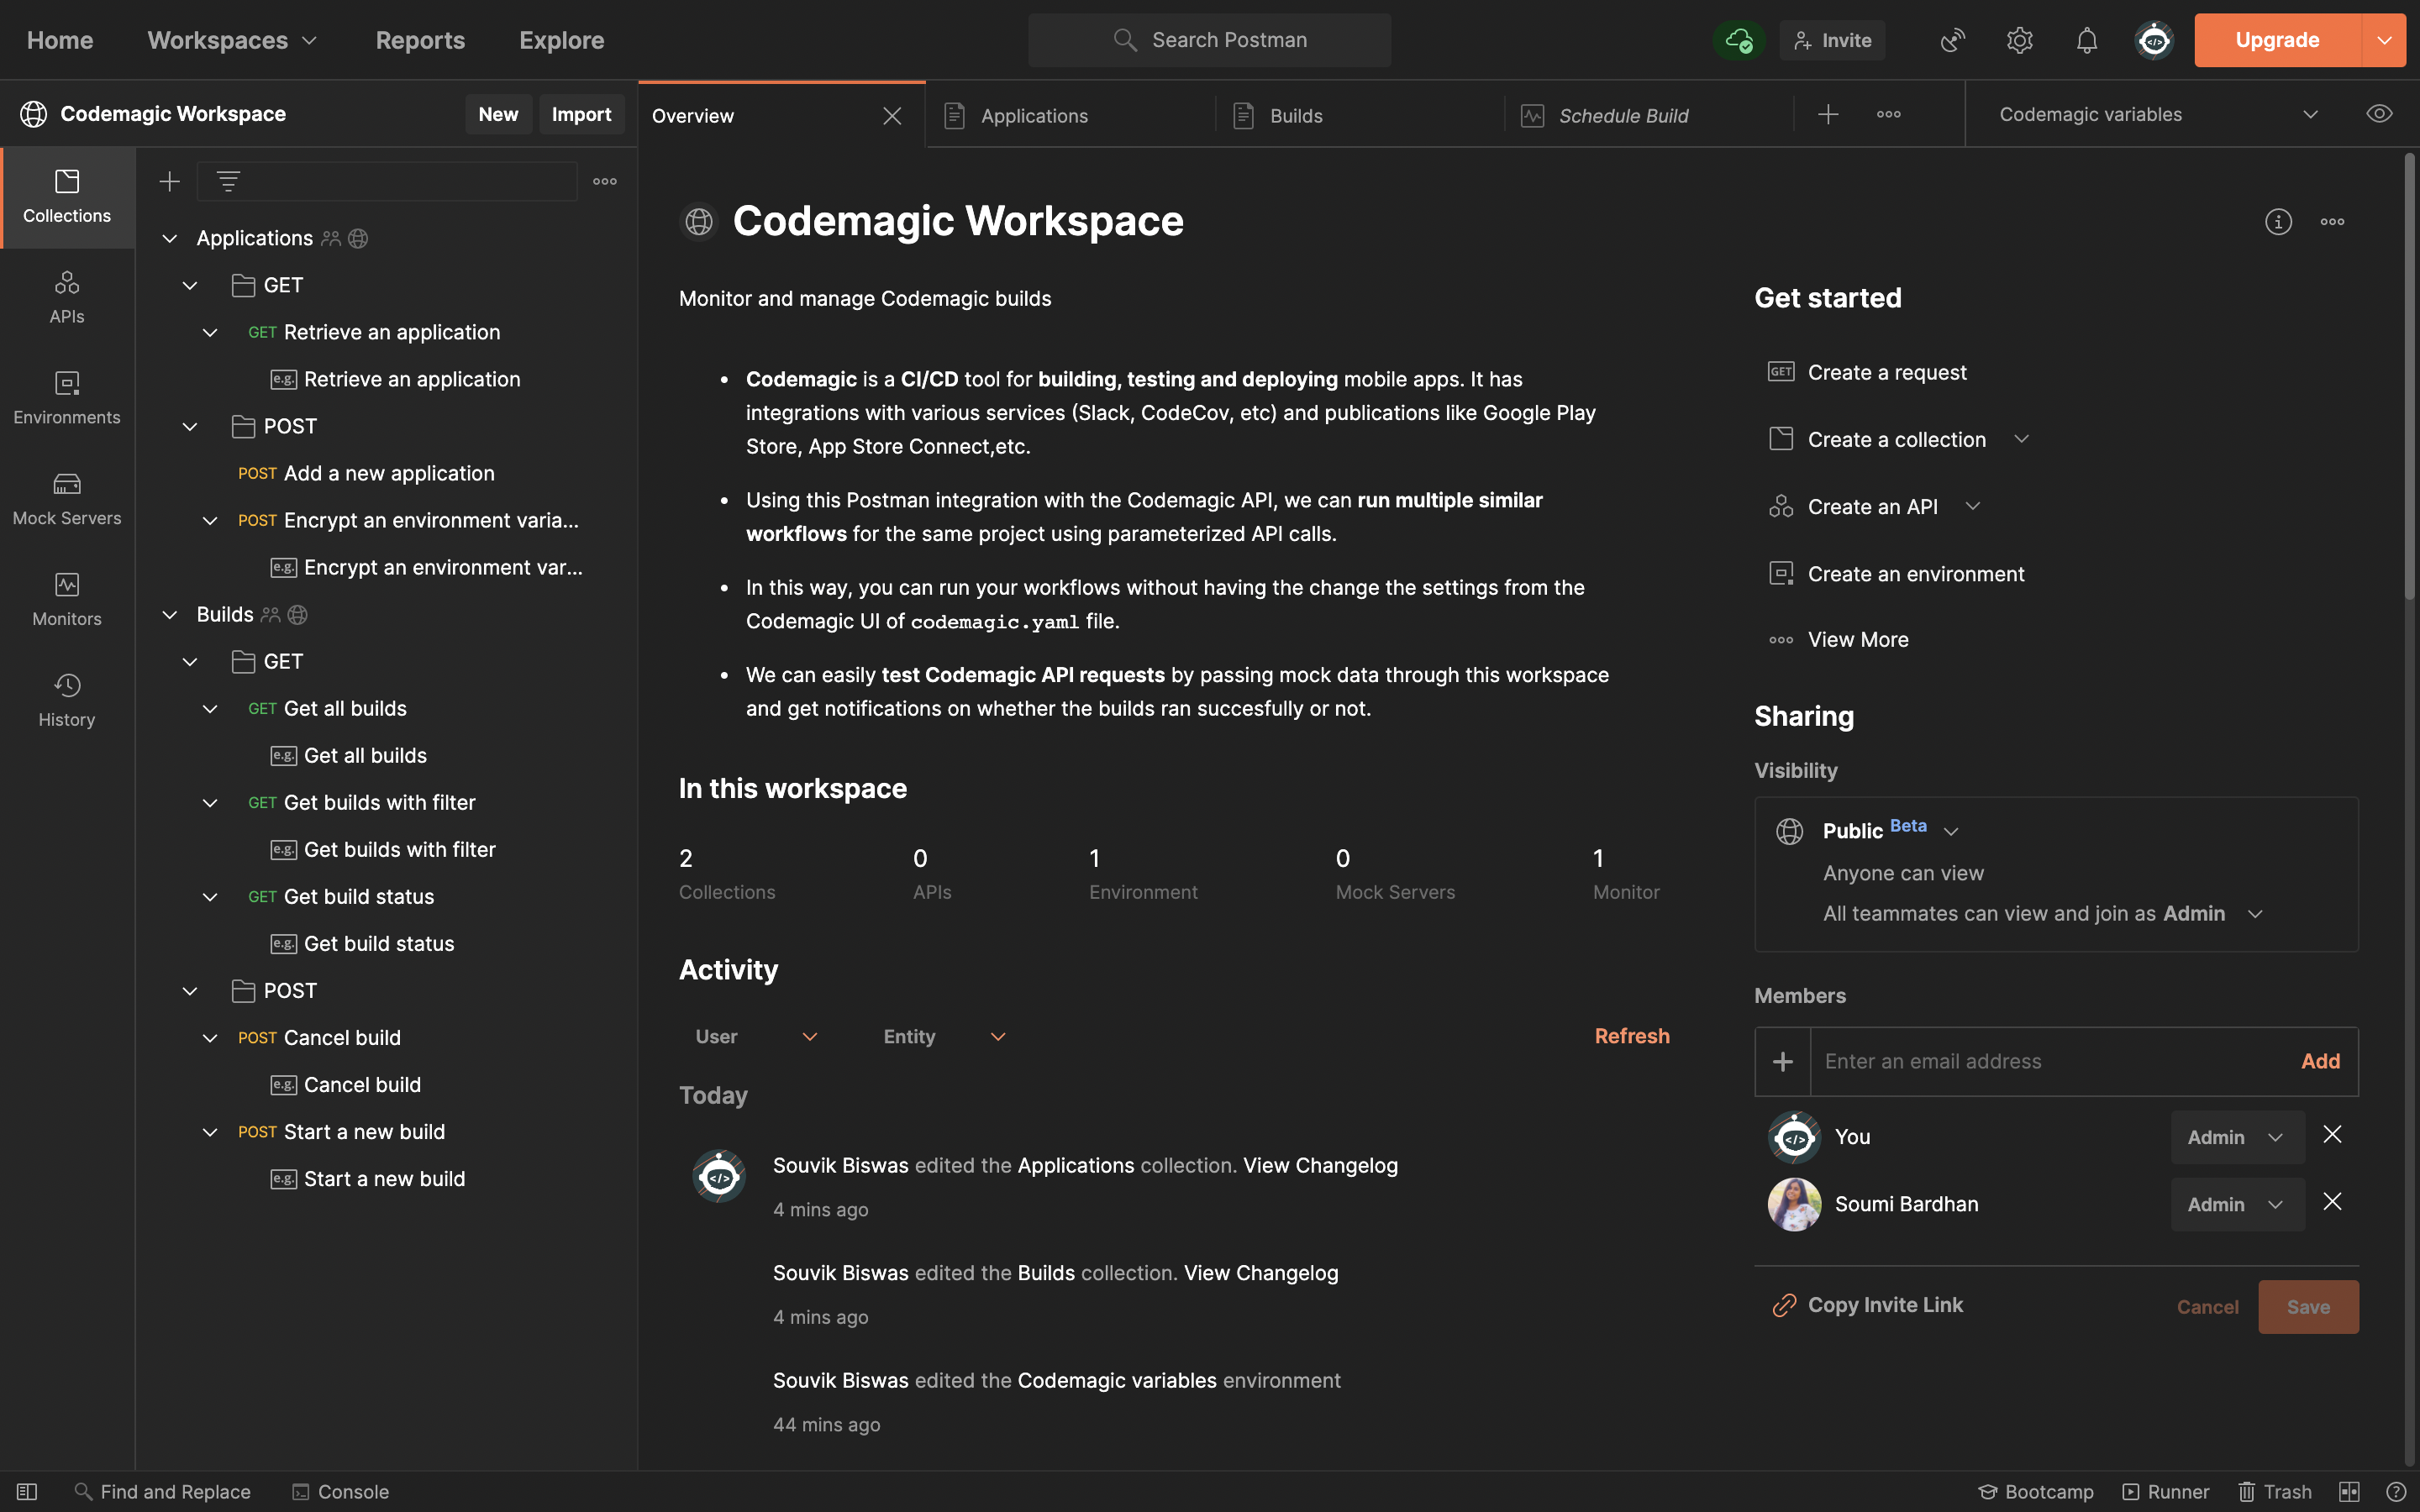Open the Monitors sidebar section
Screen dimensions: 2420x1512
pyautogui.click(x=66, y=599)
